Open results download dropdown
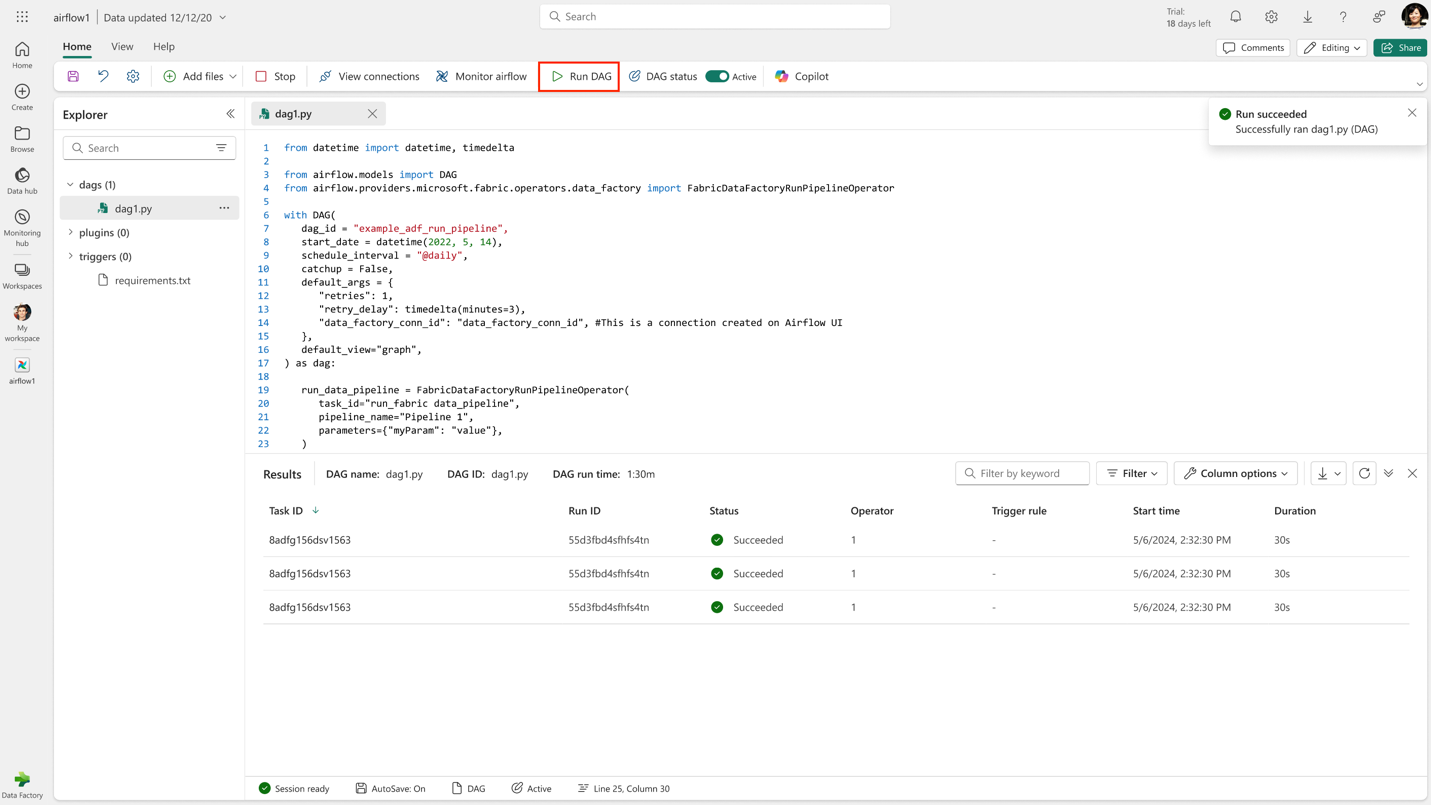Viewport: 1431px width, 805px height. [x=1329, y=473]
